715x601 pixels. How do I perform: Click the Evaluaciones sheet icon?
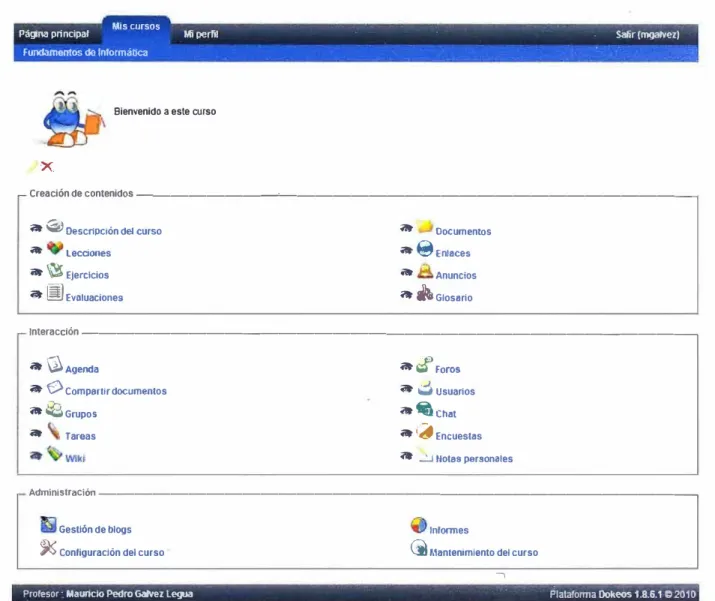(x=55, y=292)
